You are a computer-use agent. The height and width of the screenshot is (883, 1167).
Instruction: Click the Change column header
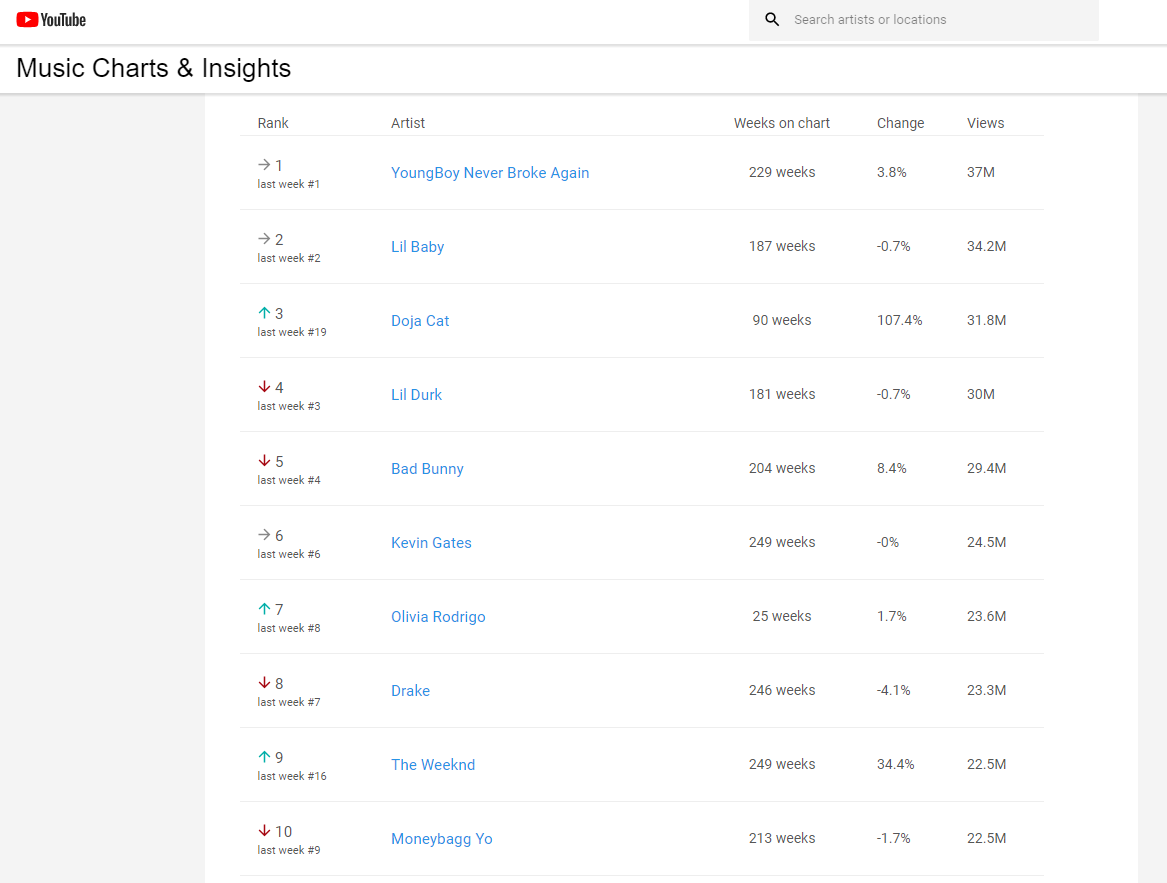tap(900, 123)
